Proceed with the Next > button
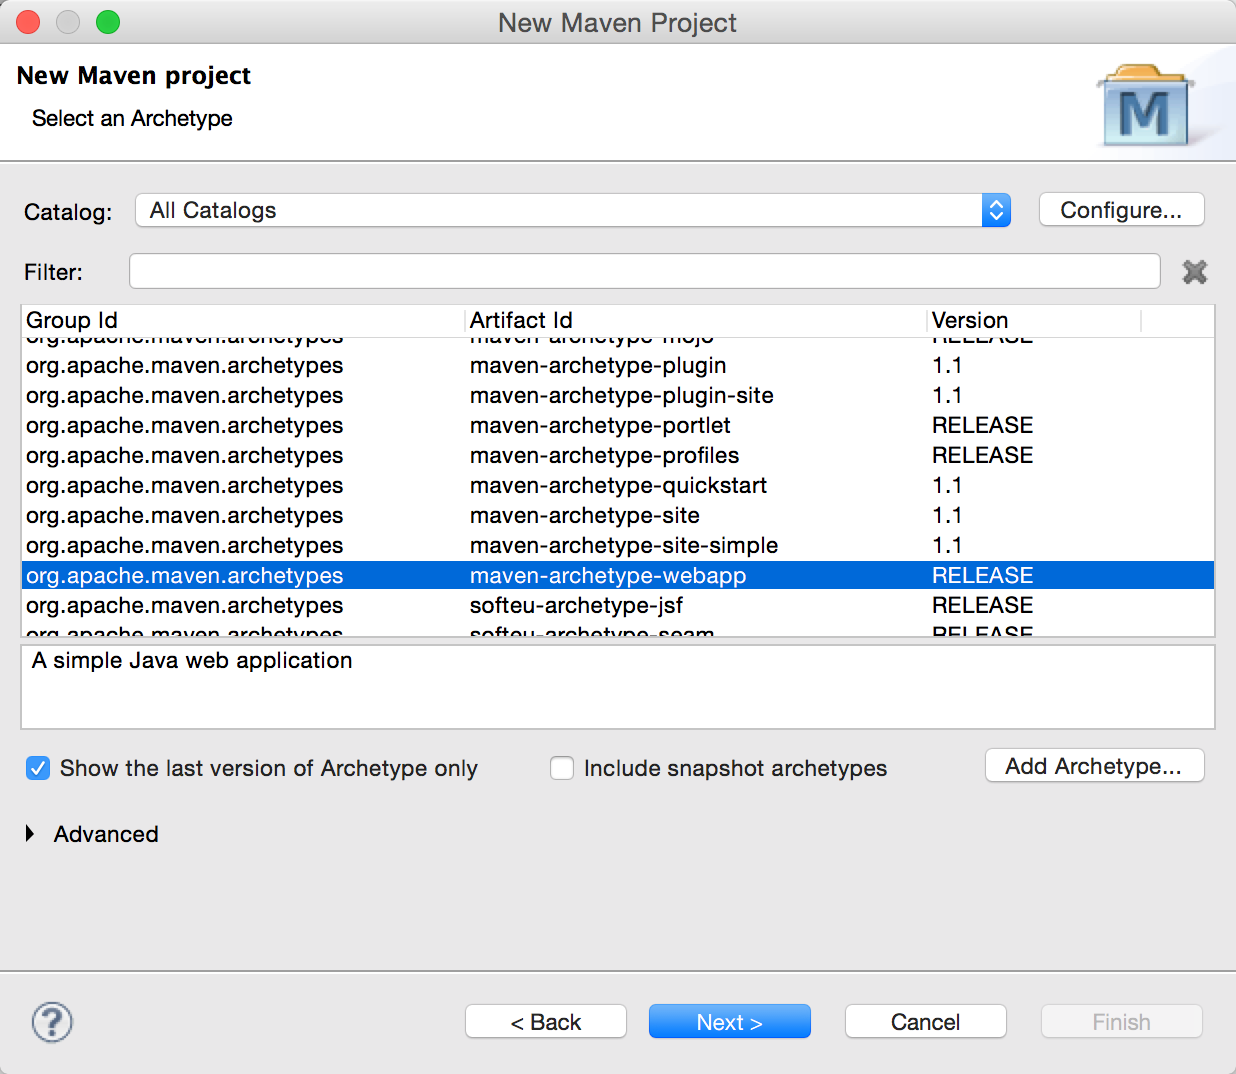Image resolution: width=1236 pixels, height=1074 pixels. pyautogui.click(x=730, y=1022)
